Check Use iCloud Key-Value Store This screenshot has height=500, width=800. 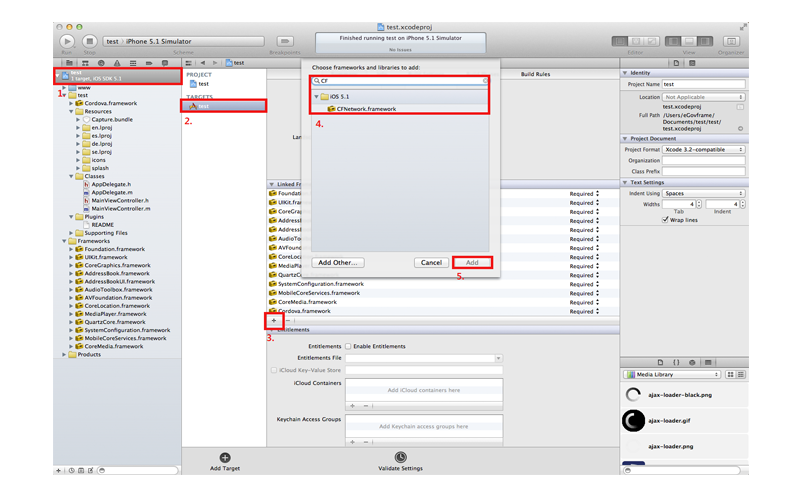tap(275, 370)
